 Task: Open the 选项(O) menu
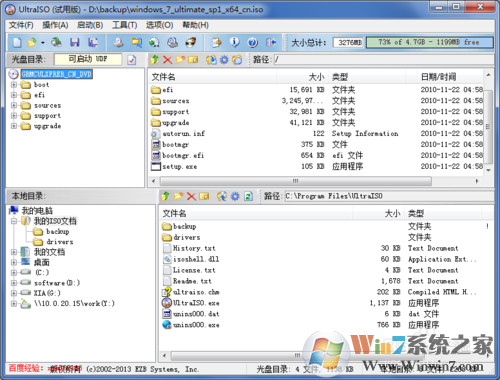160,25
